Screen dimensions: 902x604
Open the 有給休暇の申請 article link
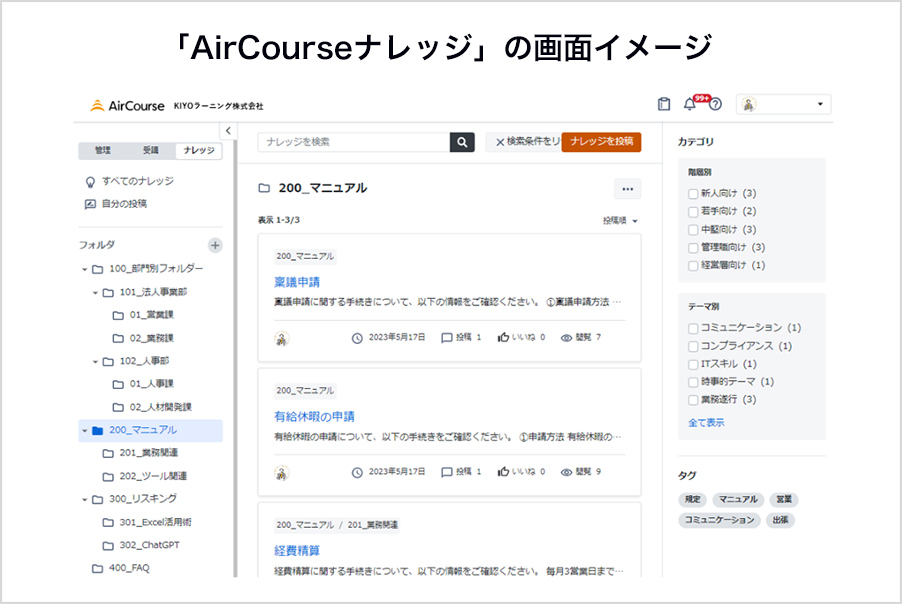click(x=314, y=416)
